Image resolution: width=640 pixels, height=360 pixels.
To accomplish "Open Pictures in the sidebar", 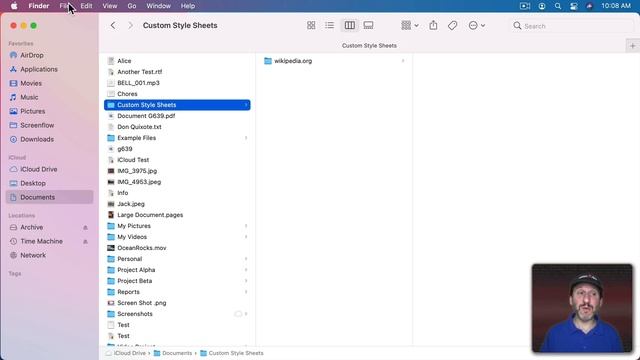I will click(x=33, y=111).
